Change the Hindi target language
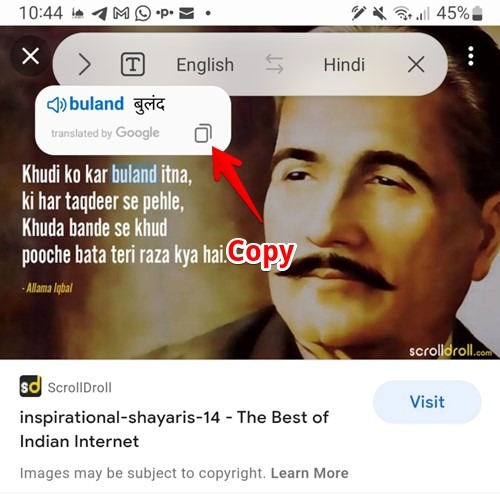This screenshot has height=503, width=500. click(x=344, y=65)
